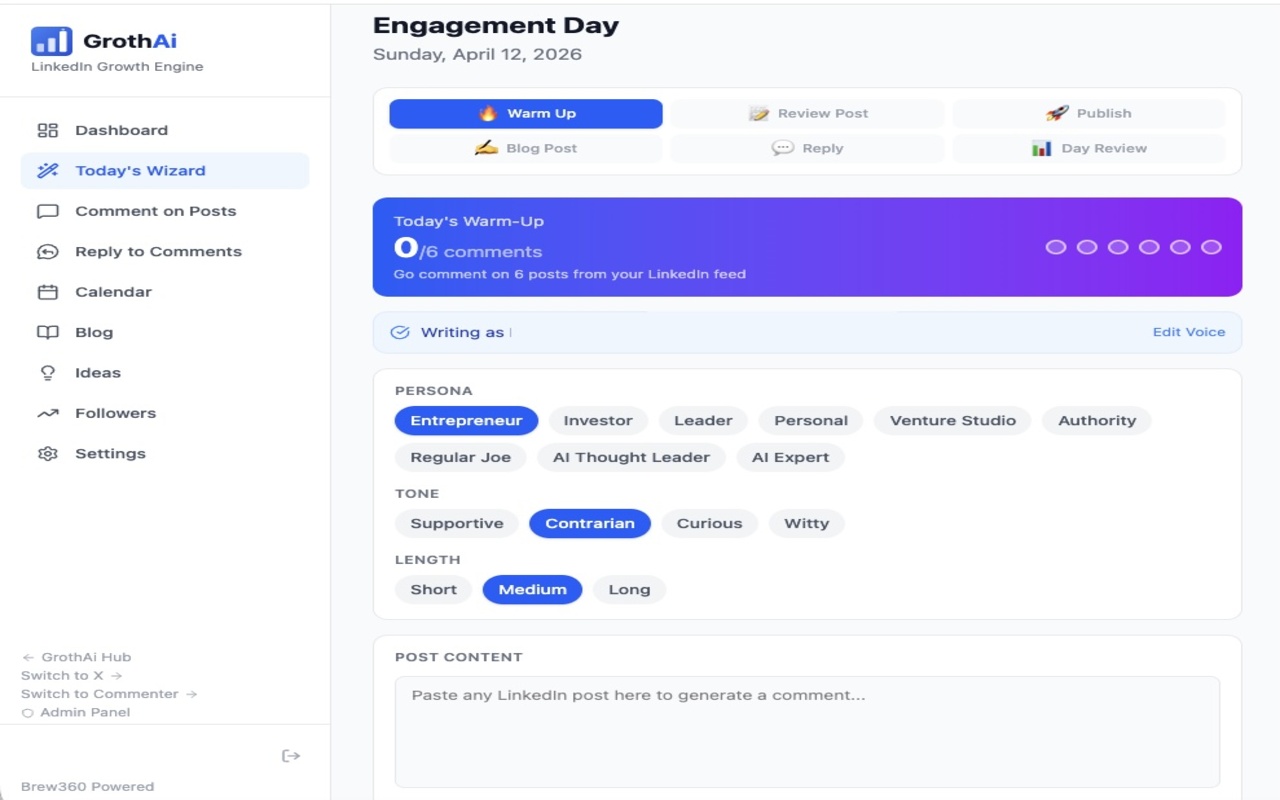The height and width of the screenshot is (800, 1280).
Task: Open the Comment on Posts section
Action: [155, 211]
